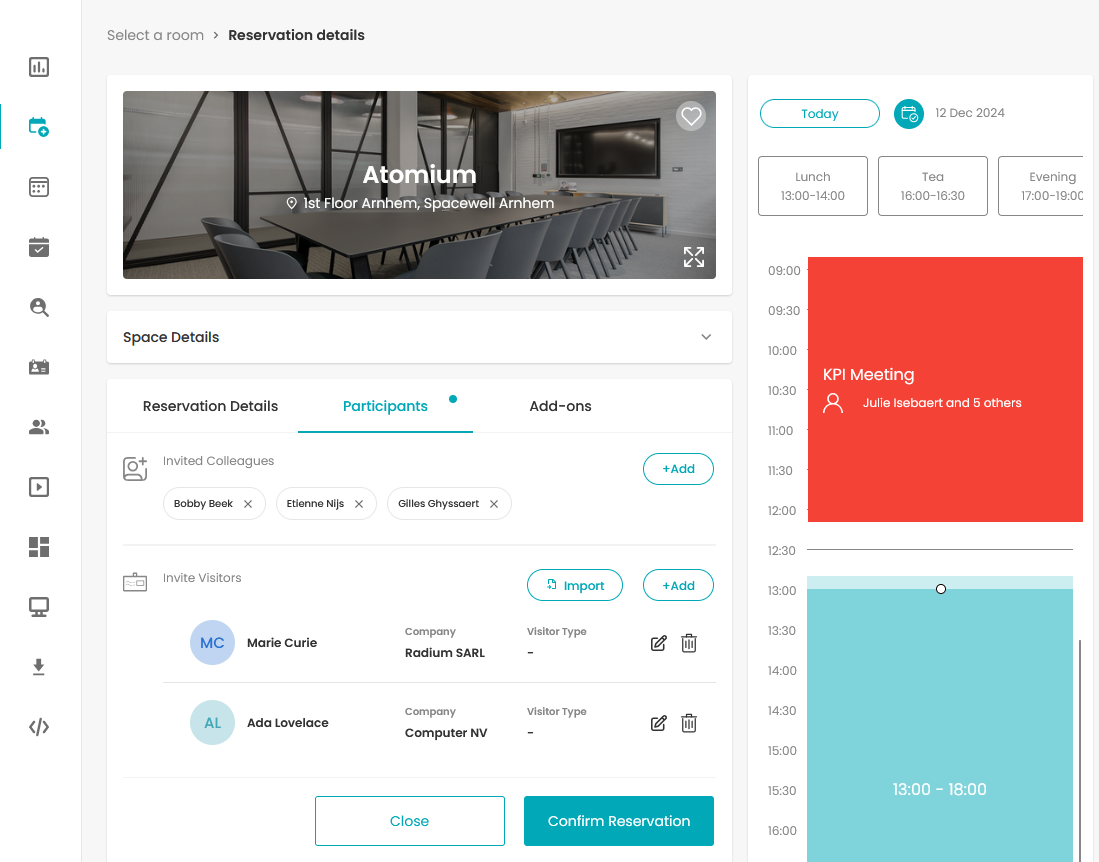This screenshot has width=1099, height=862.
Task: Remove Bobby Beek from invited colleagues
Action: (247, 504)
